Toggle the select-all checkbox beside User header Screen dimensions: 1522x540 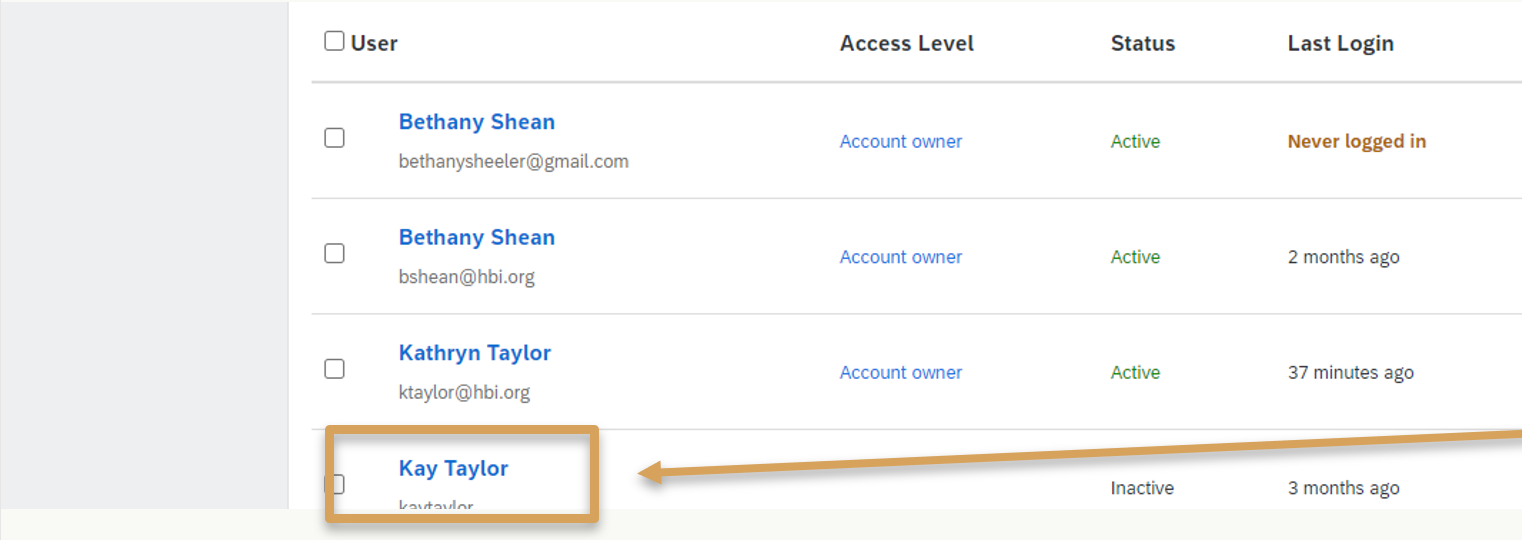334,42
